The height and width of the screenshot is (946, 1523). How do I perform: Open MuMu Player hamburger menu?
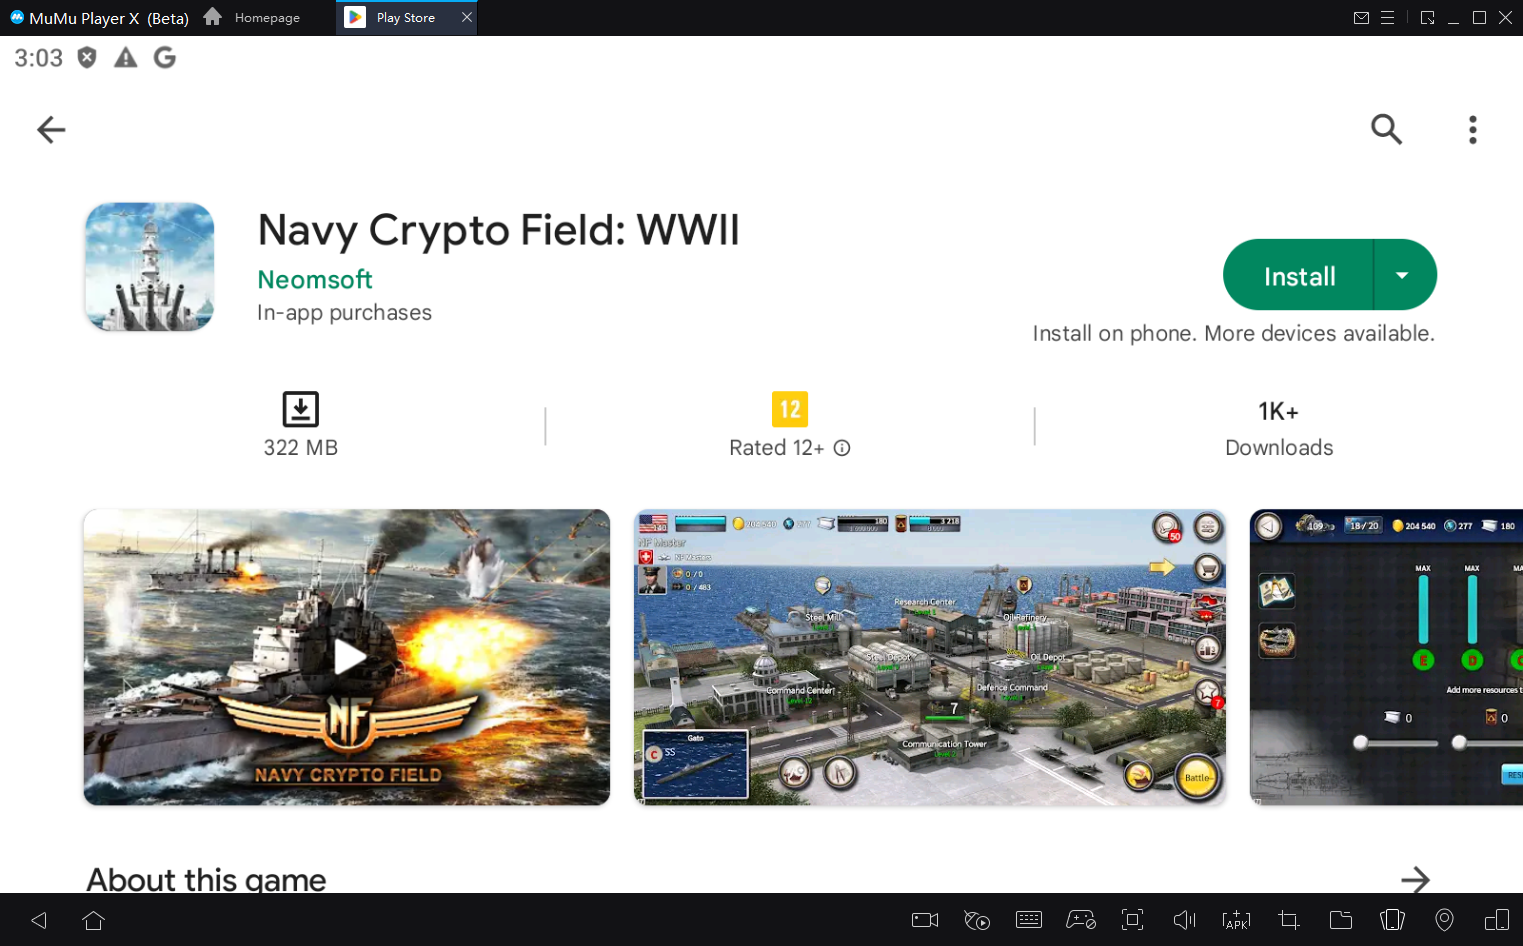click(x=1387, y=18)
